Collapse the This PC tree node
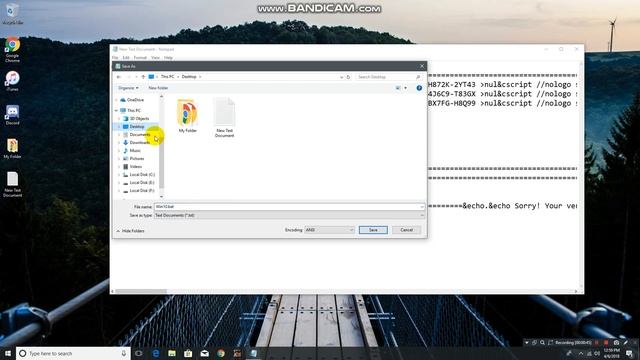Image resolution: width=640 pixels, height=360 pixels. point(116,110)
